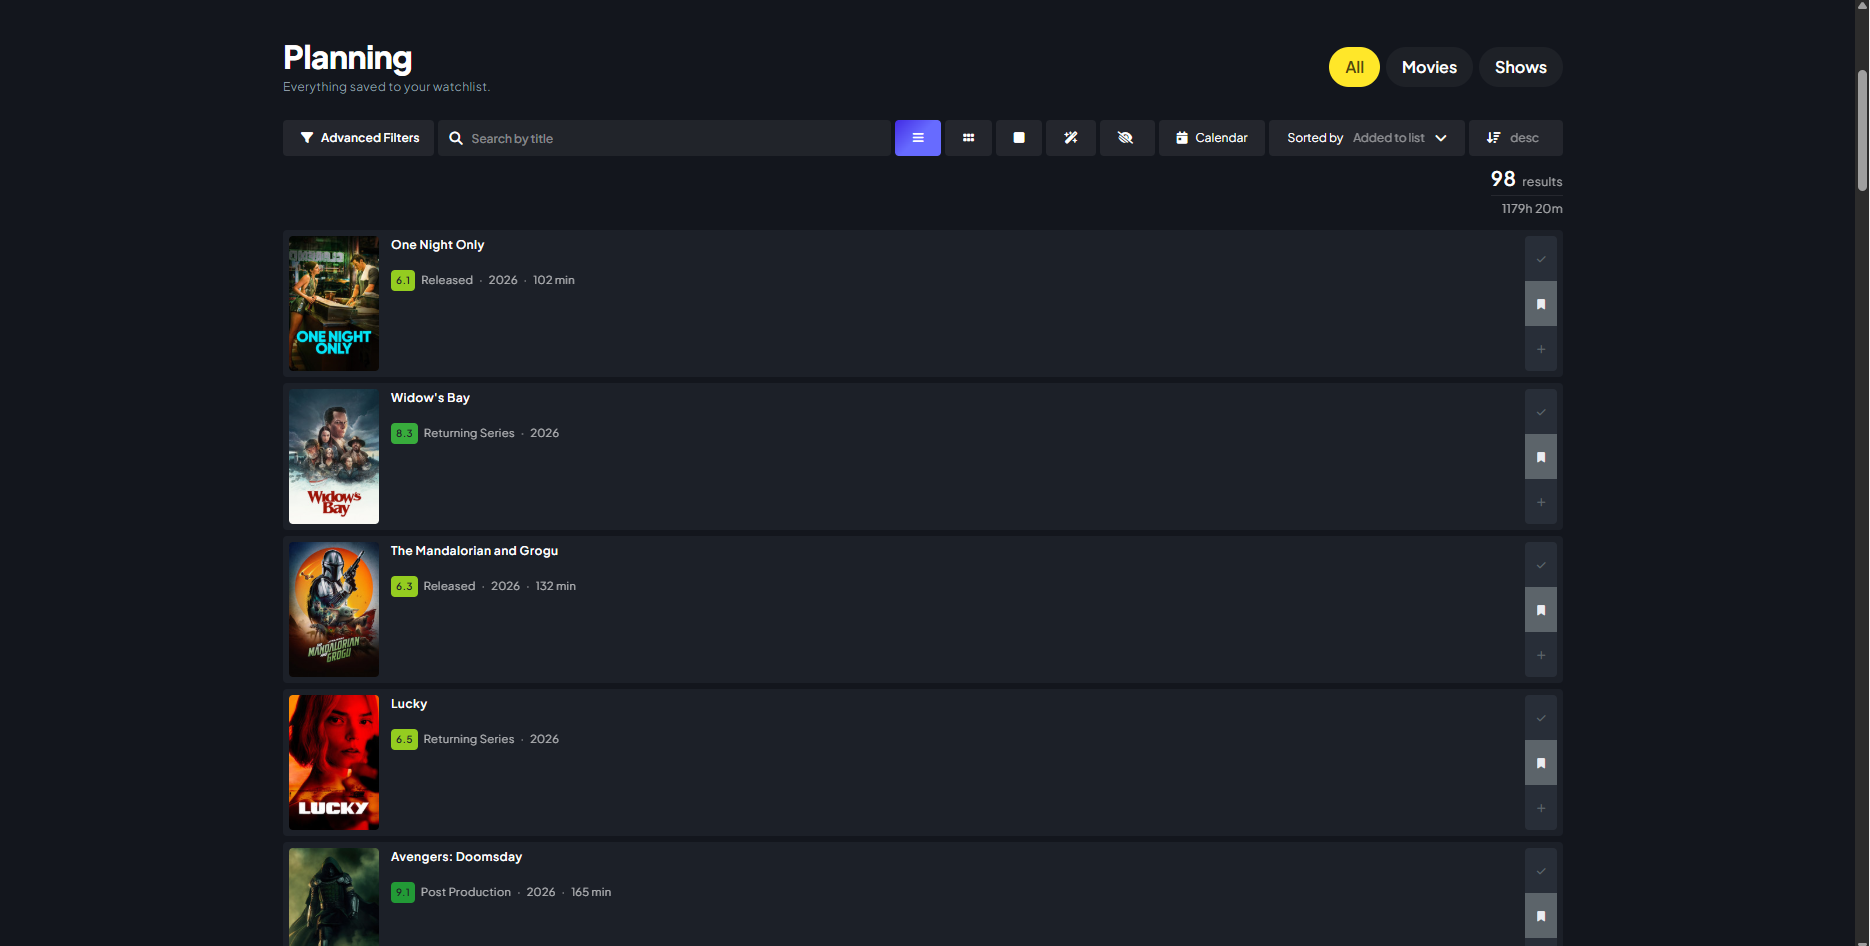Click the page vertical scrollbar thumb
The width and height of the screenshot is (1870, 946).
coord(1862,130)
